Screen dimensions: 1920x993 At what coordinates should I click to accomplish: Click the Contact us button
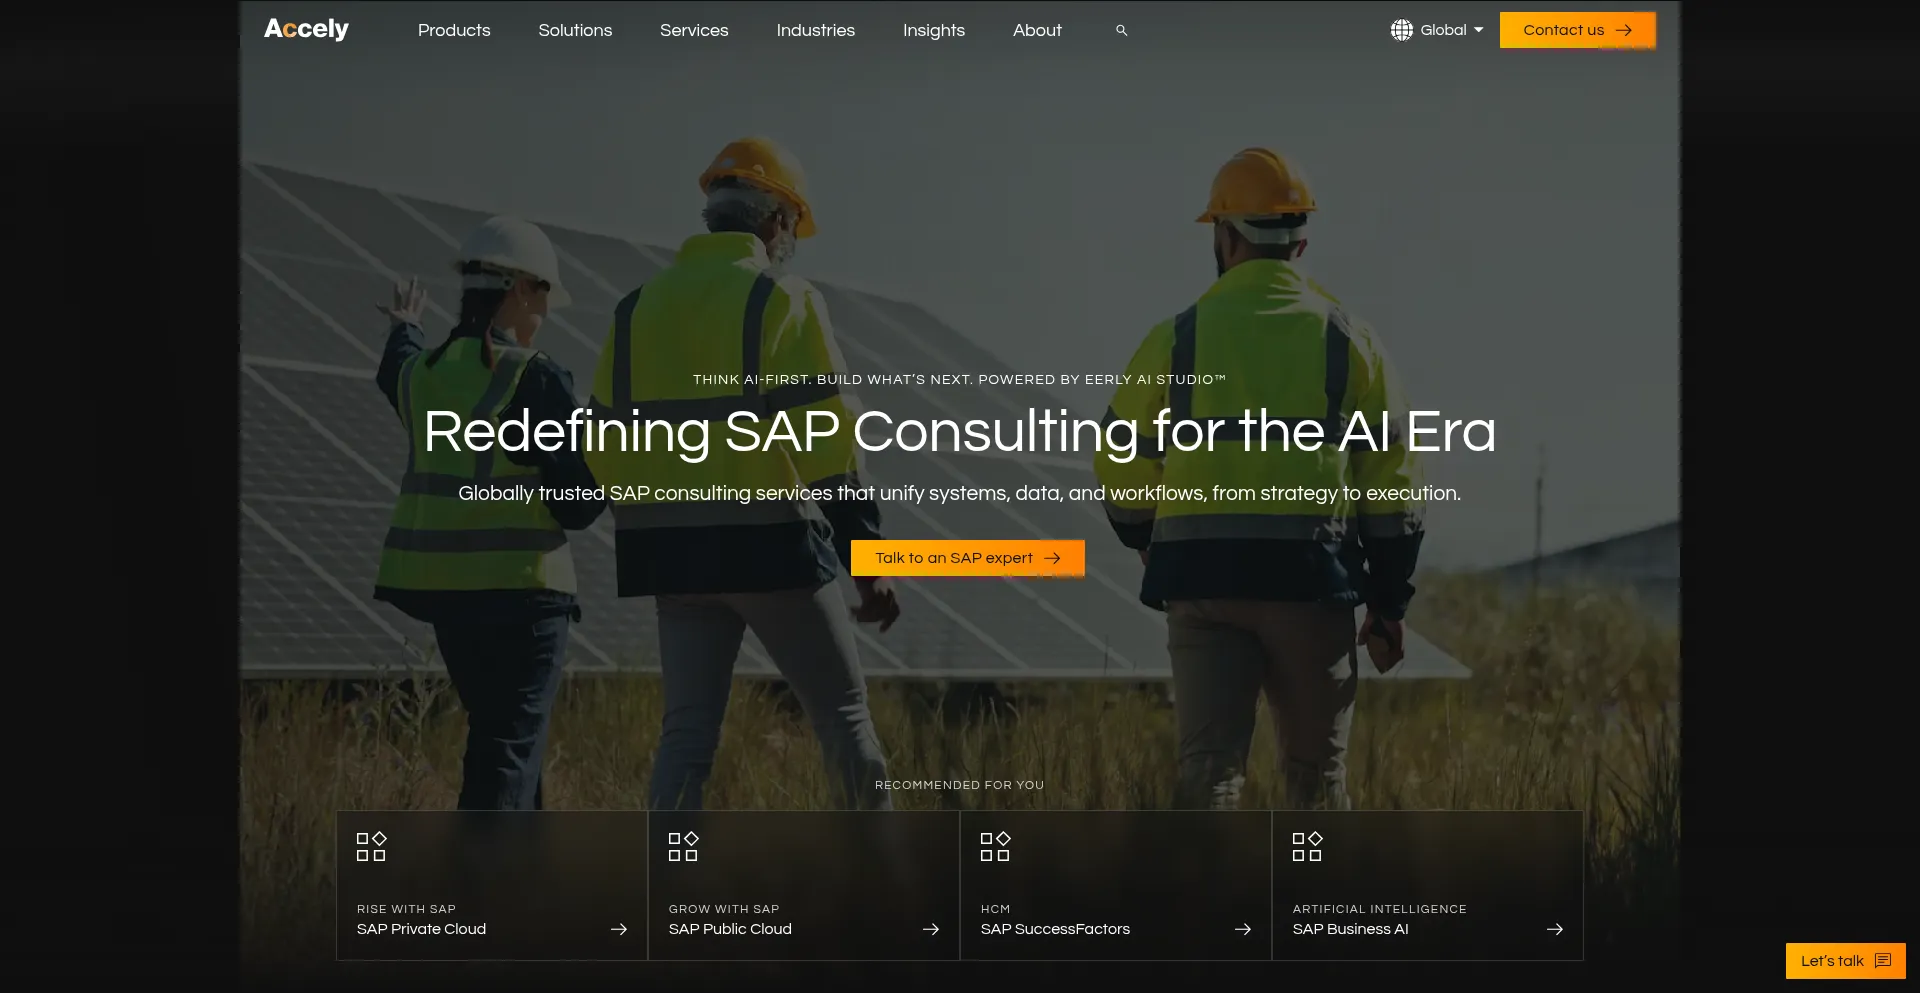coord(1578,30)
